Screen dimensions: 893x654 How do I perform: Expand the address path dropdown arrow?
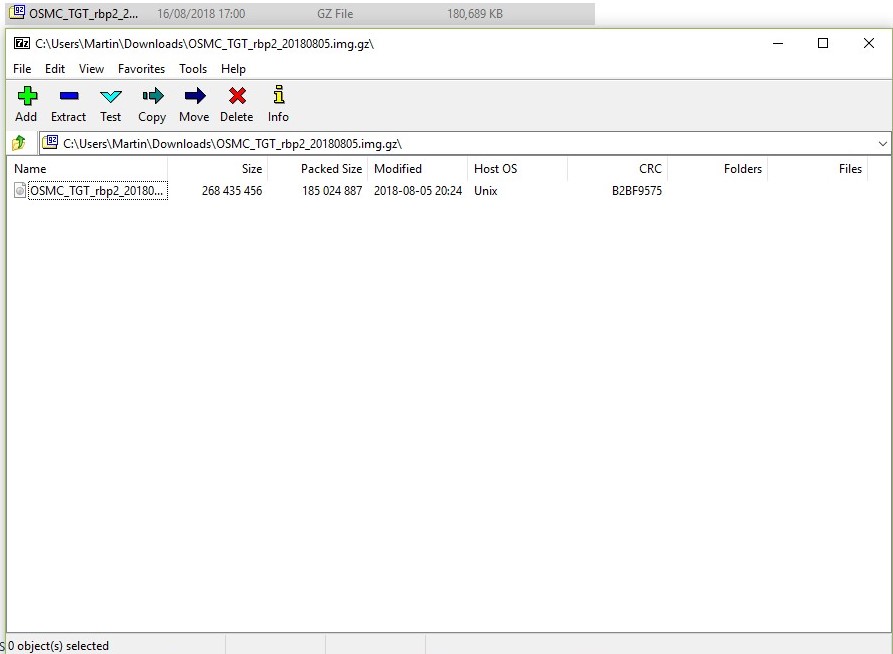pos(882,144)
